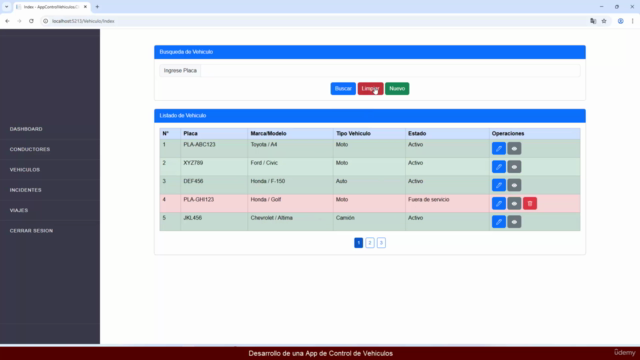Bookmark this page with star icon

click(x=604, y=21)
